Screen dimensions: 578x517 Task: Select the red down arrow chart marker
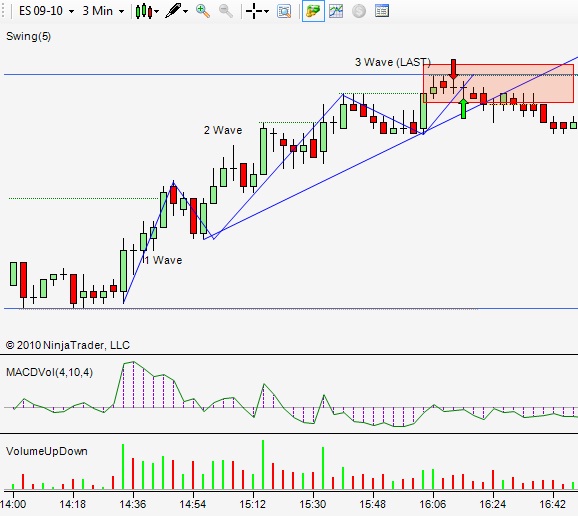(x=453, y=69)
